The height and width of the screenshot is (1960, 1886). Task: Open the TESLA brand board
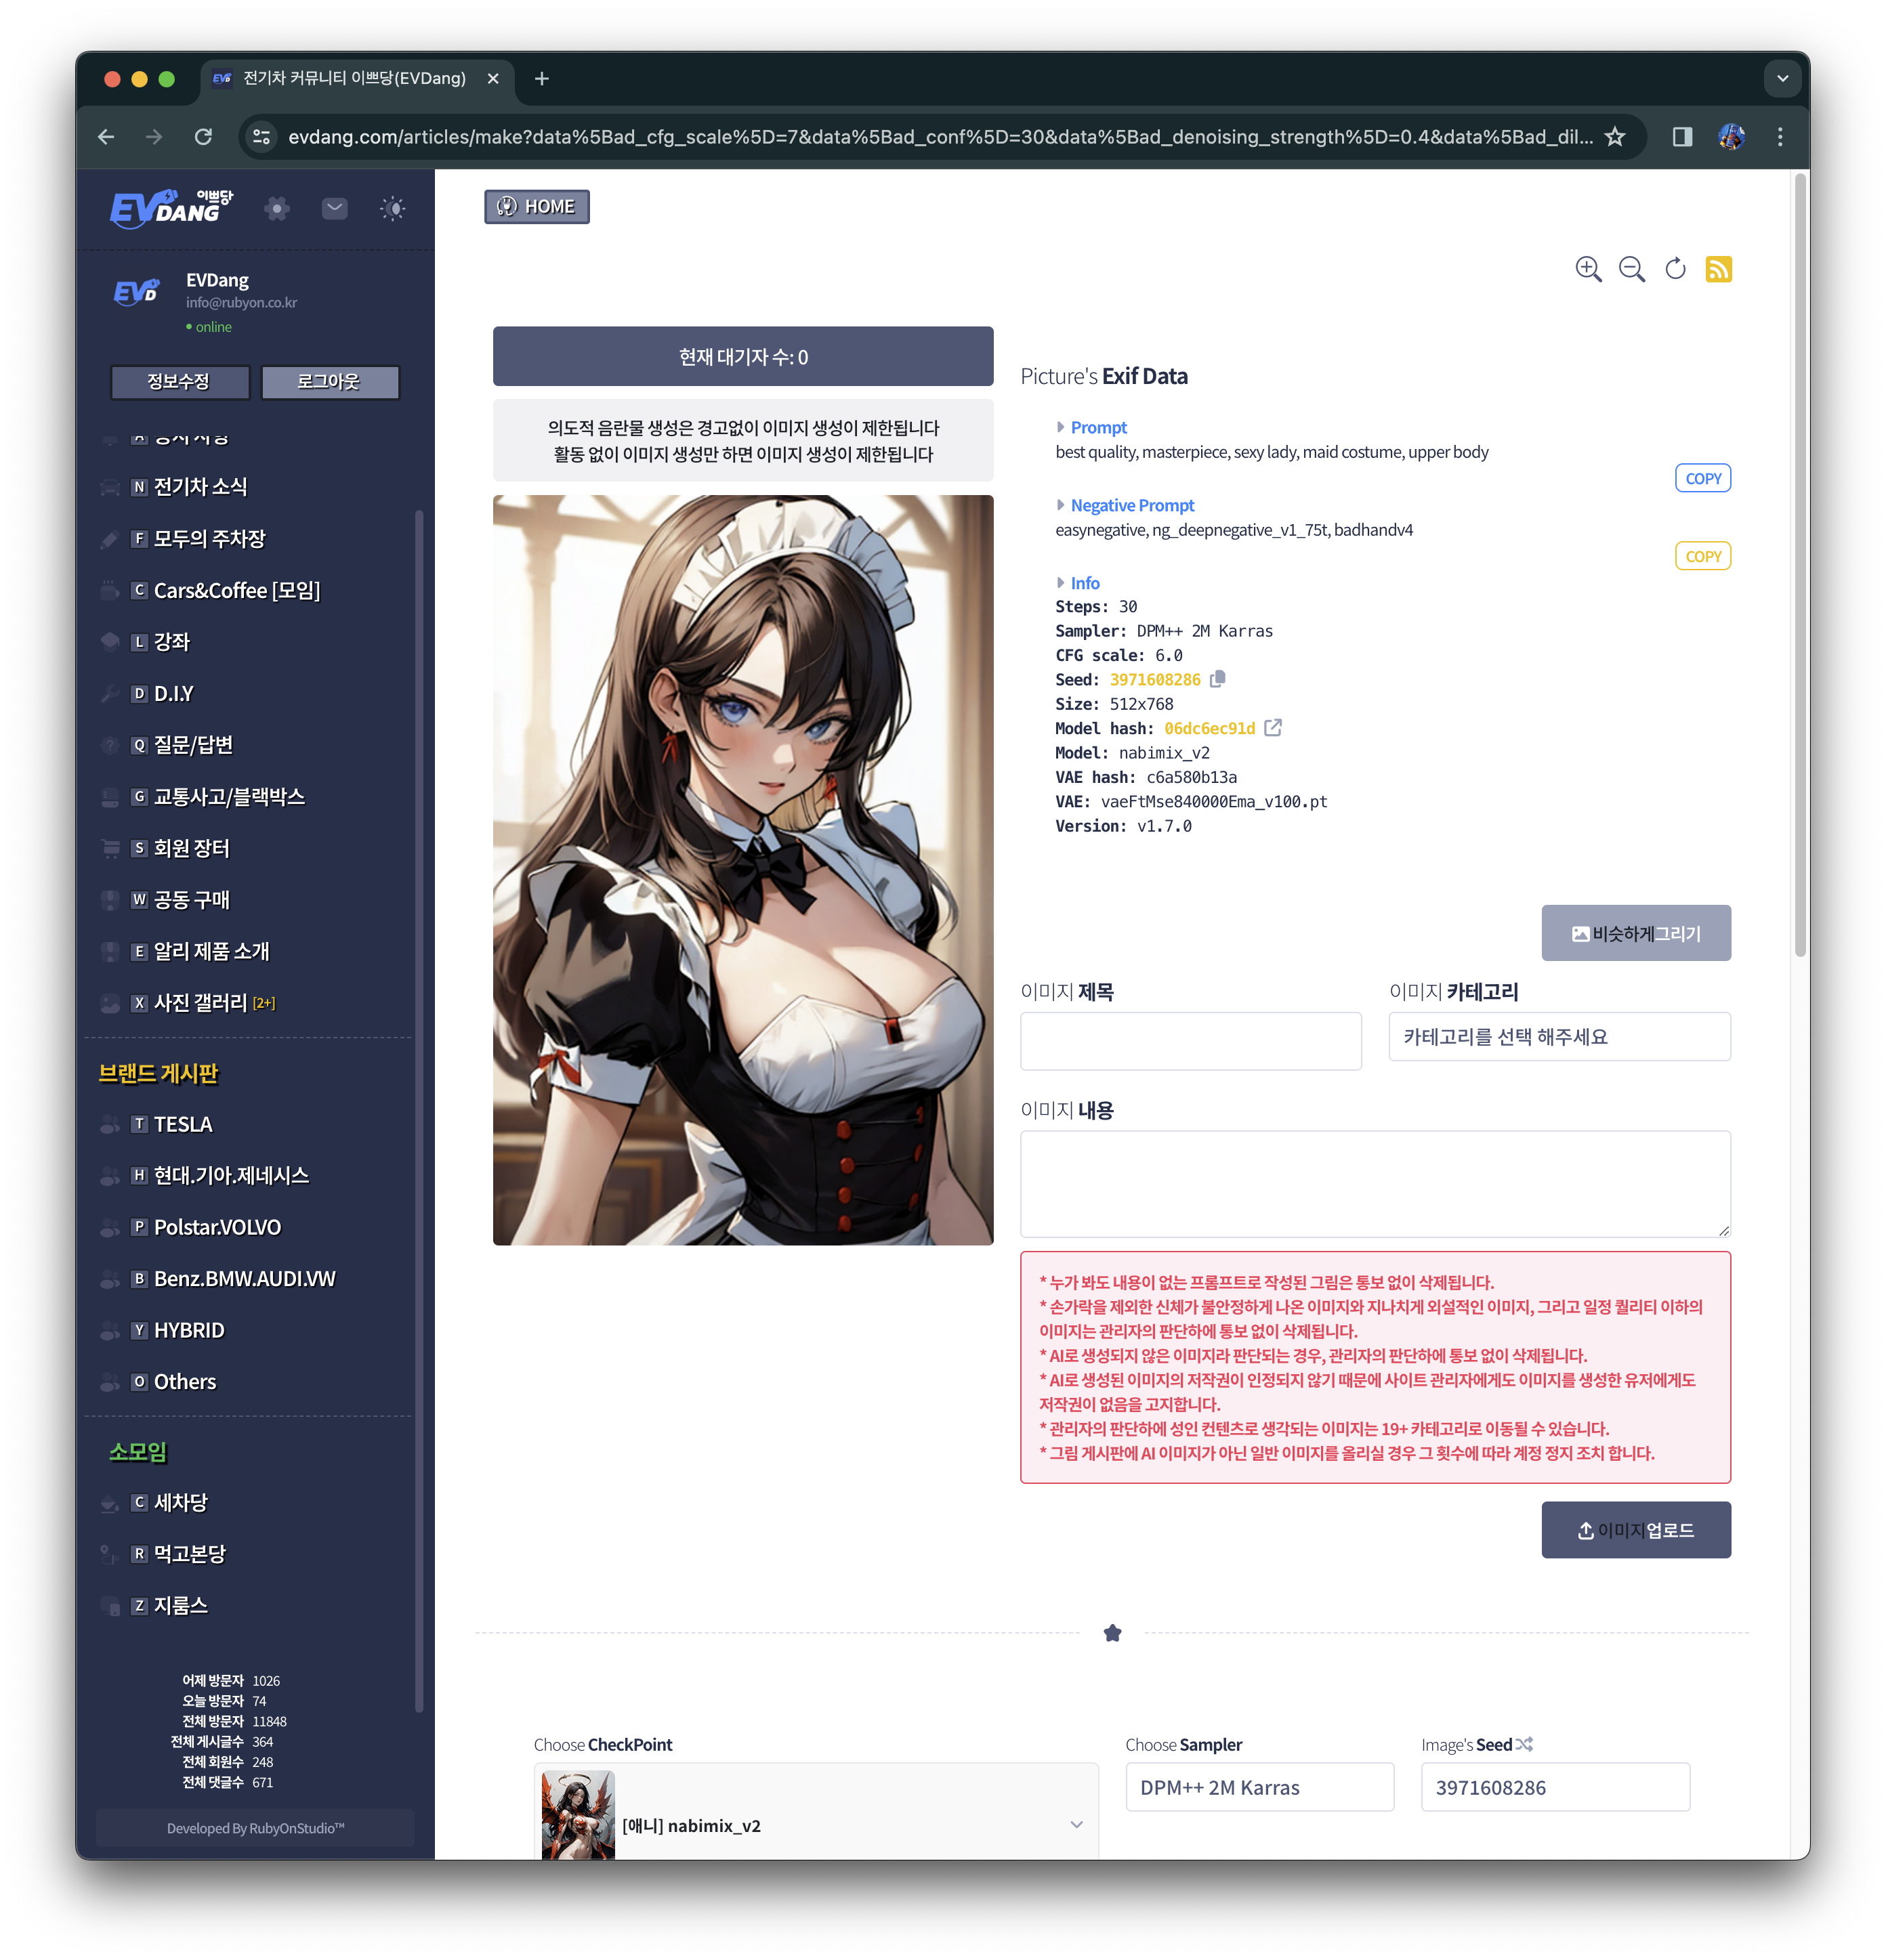point(183,1124)
